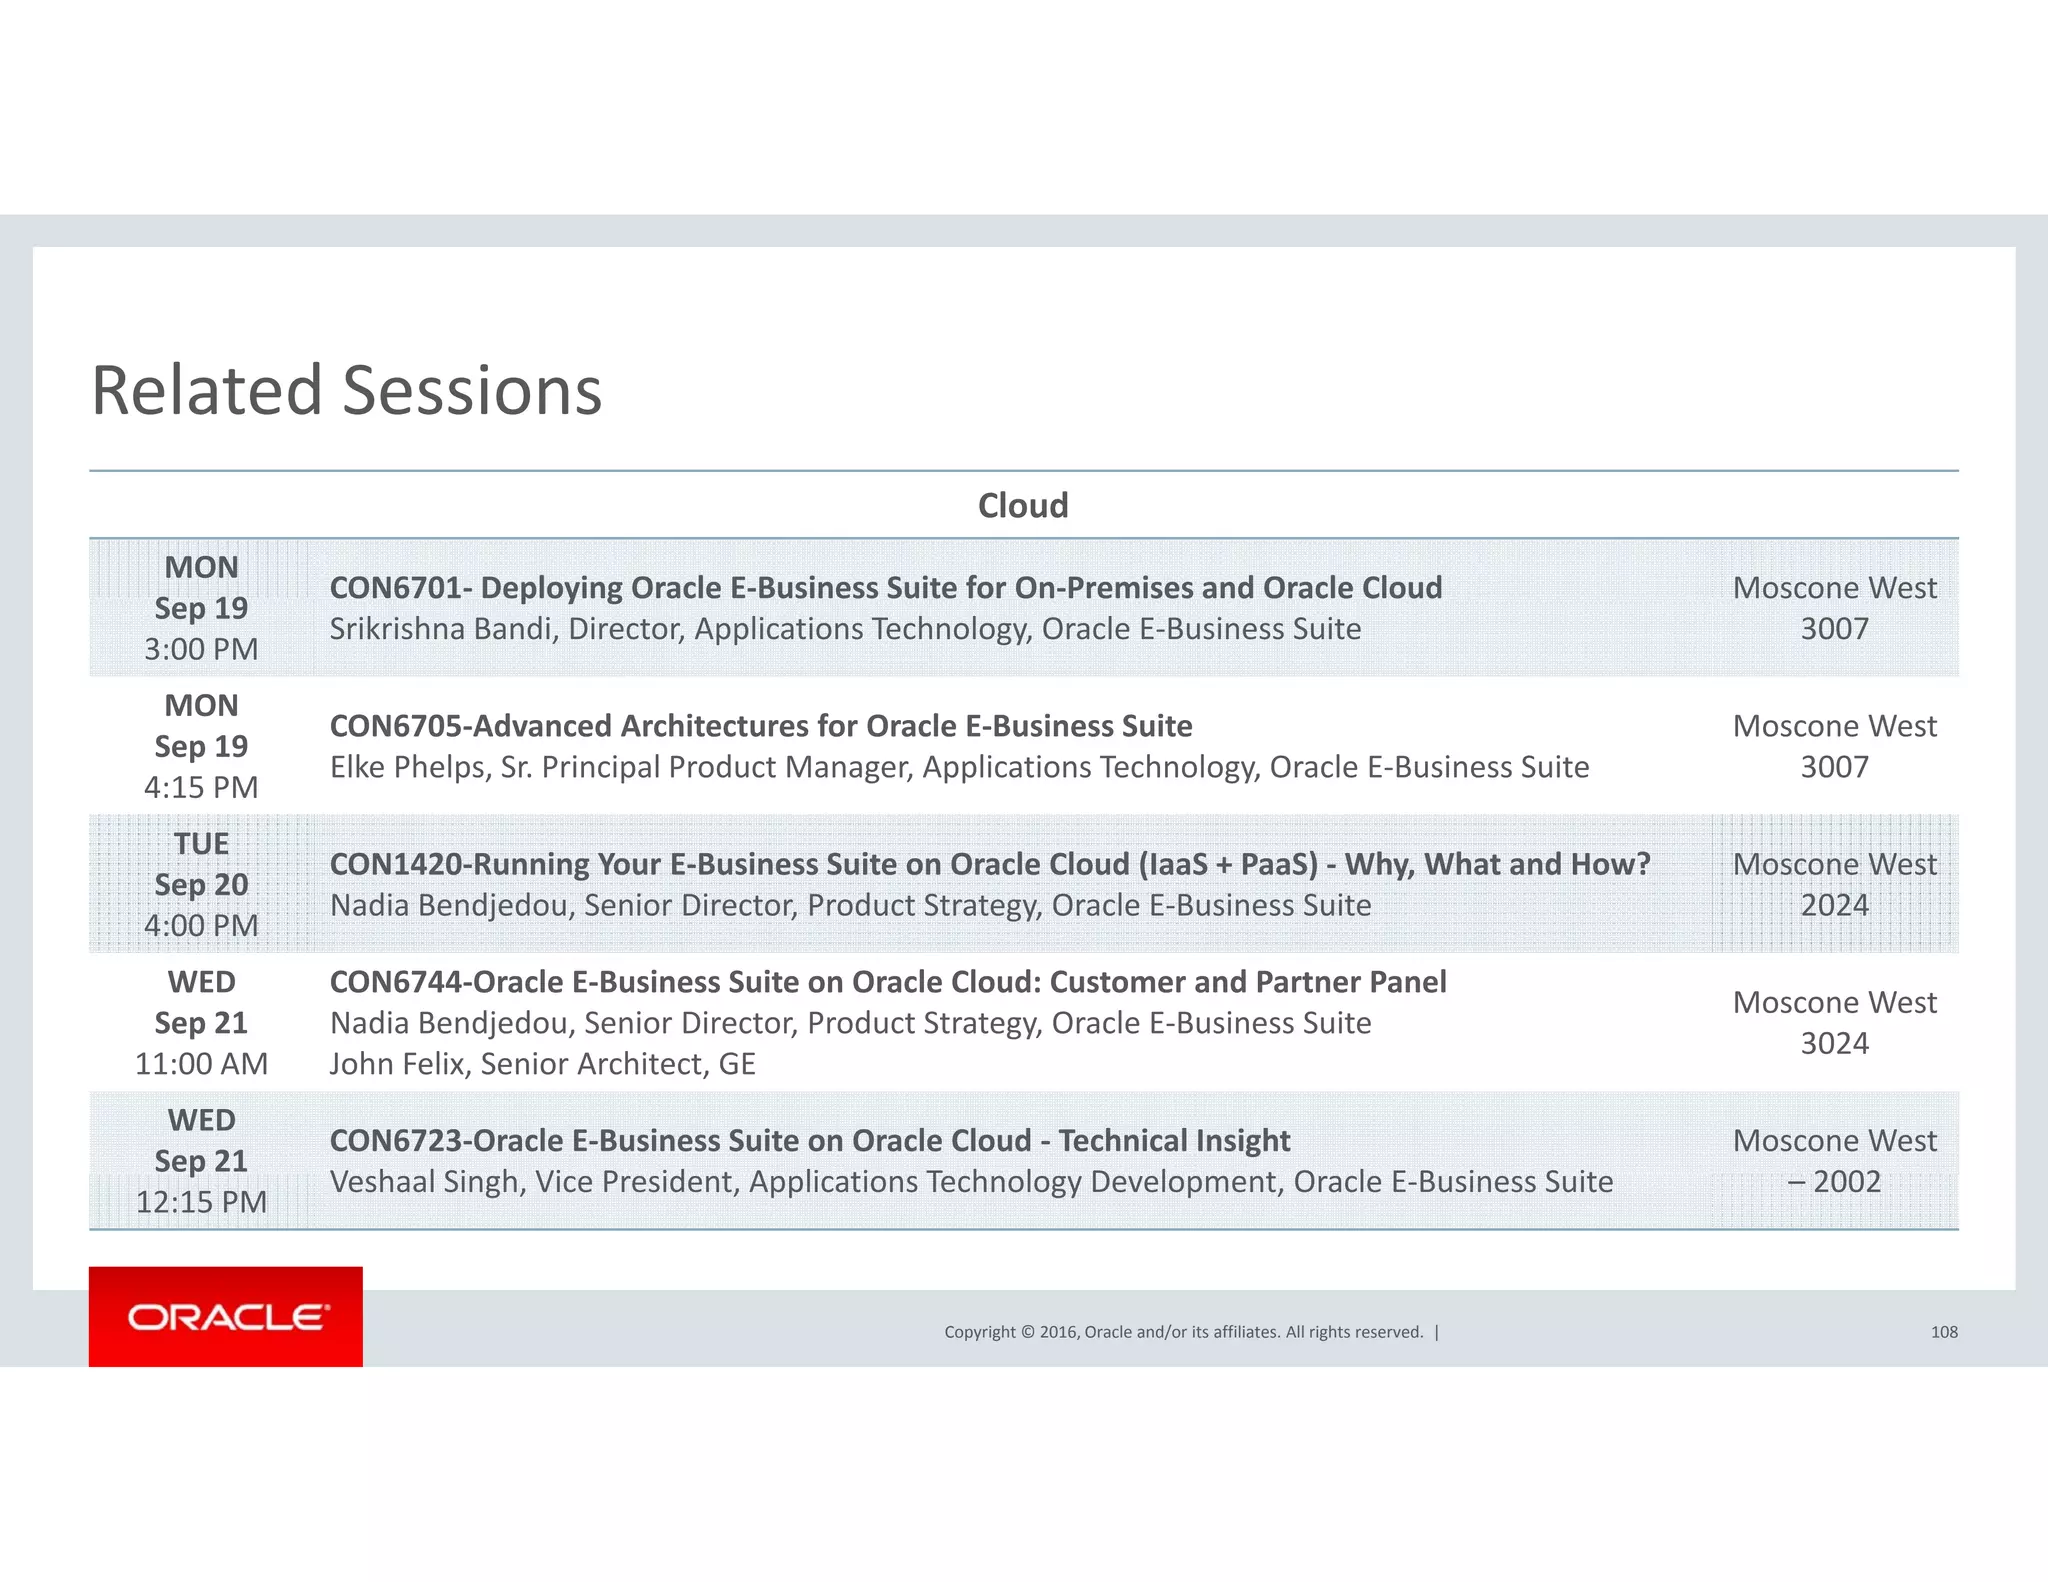Select slide number 108
Viewport: 2048px width, 1582px height.
click(1944, 1332)
